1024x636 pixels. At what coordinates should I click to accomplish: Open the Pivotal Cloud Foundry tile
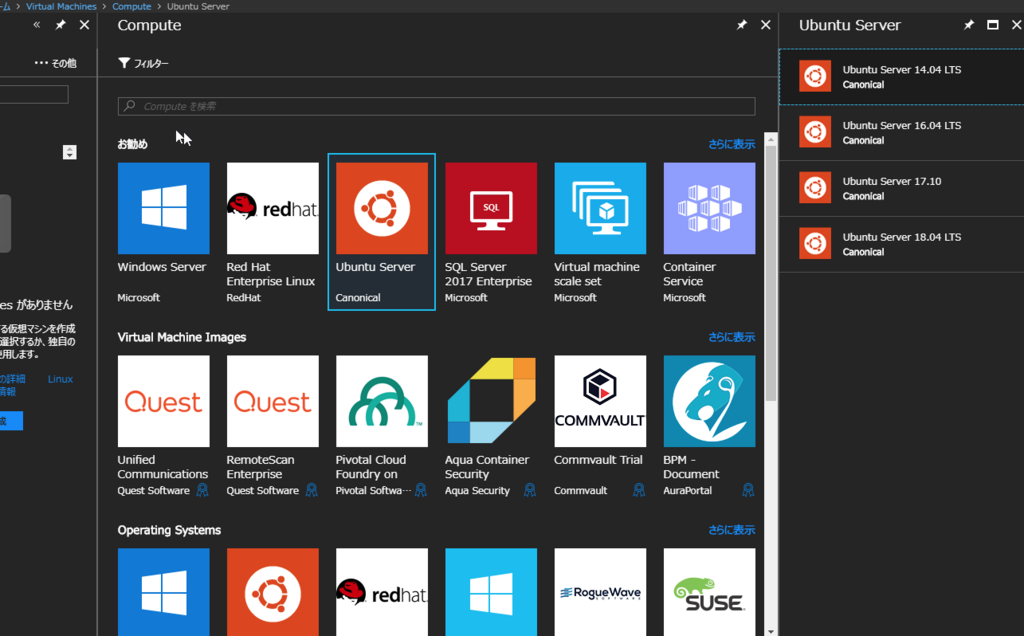(381, 425)
